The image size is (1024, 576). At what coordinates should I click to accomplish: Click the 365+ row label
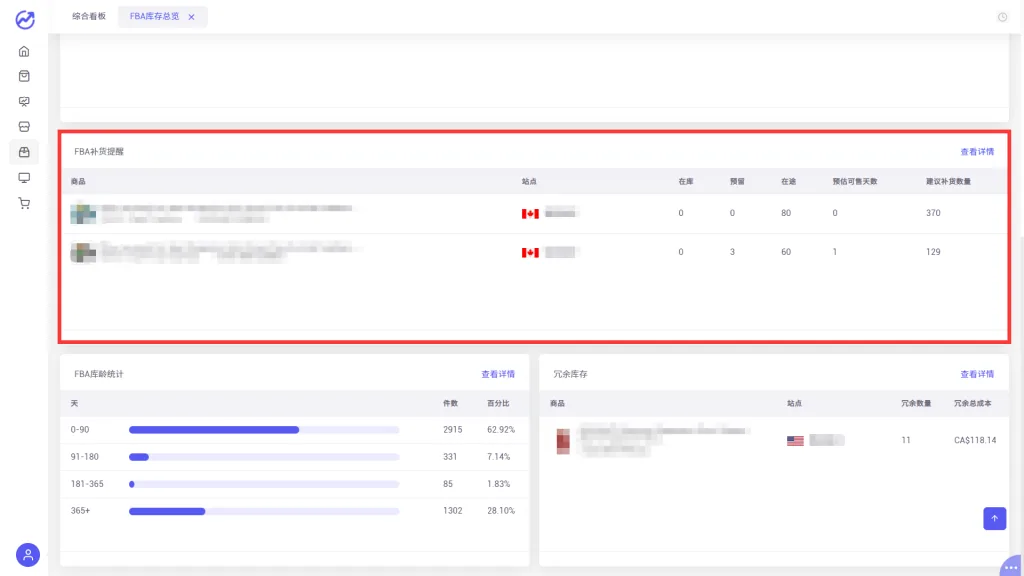coord(80,511)
